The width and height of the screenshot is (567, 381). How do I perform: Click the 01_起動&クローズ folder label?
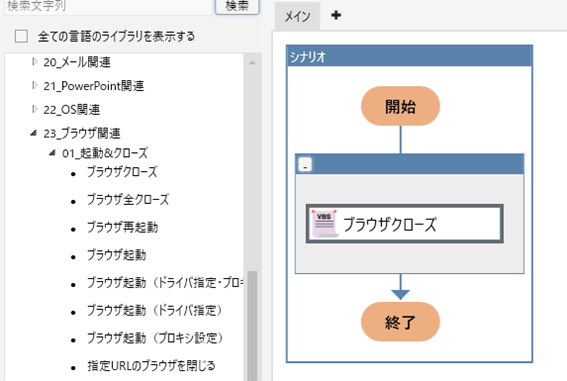coord(105,153)
